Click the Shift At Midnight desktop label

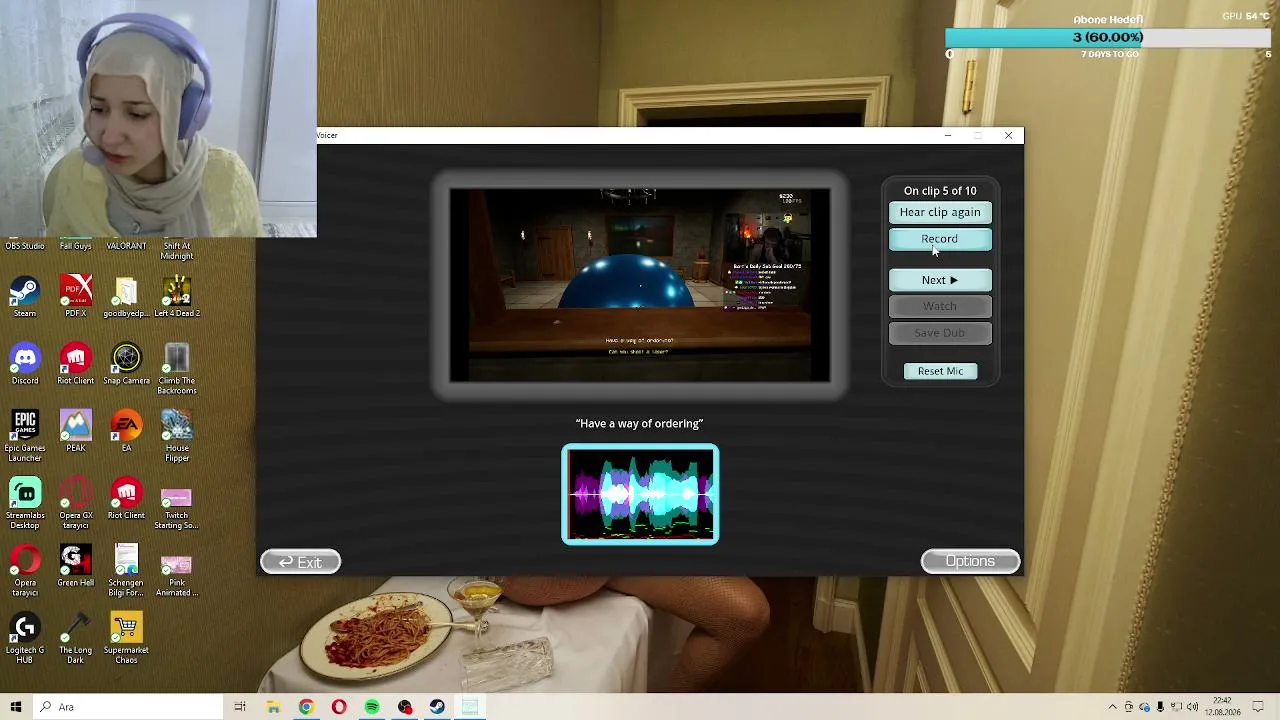point(177,251)
